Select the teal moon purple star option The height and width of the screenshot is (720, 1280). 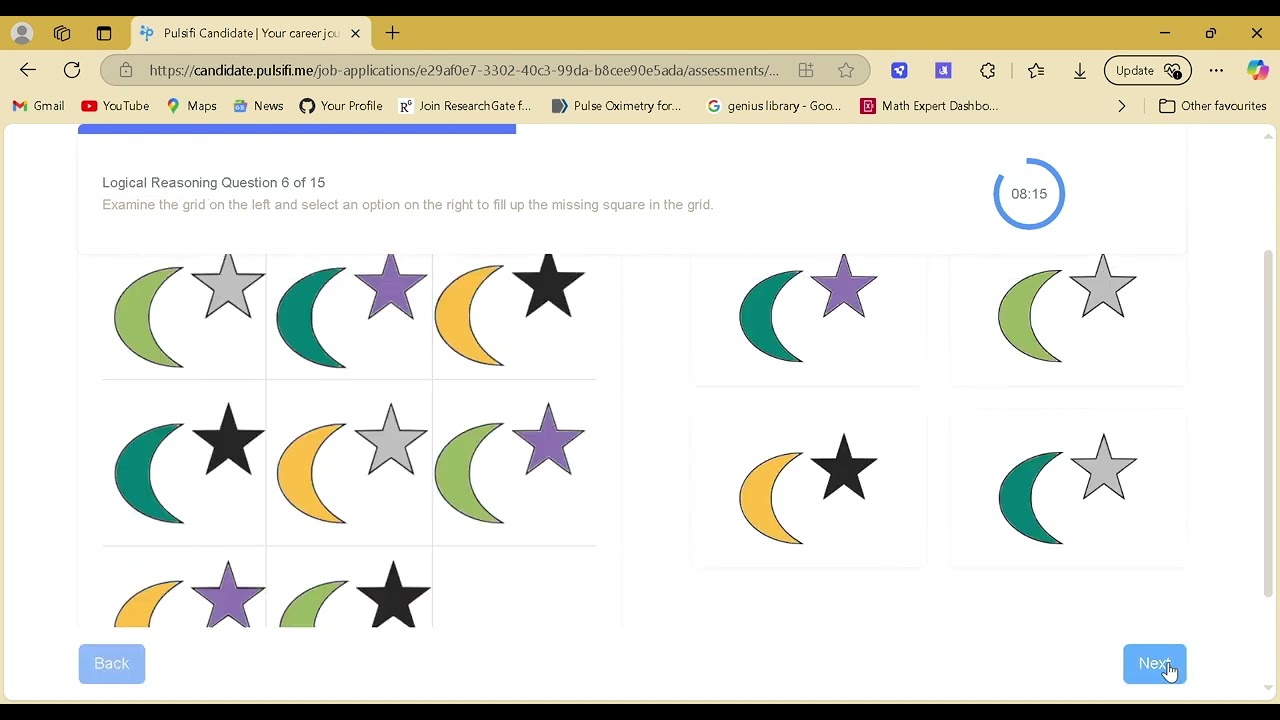click(808, 319)
